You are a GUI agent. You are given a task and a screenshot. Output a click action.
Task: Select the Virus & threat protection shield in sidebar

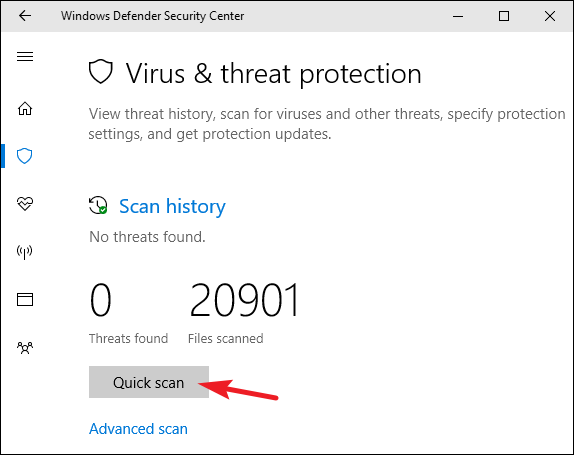(25, 156)
